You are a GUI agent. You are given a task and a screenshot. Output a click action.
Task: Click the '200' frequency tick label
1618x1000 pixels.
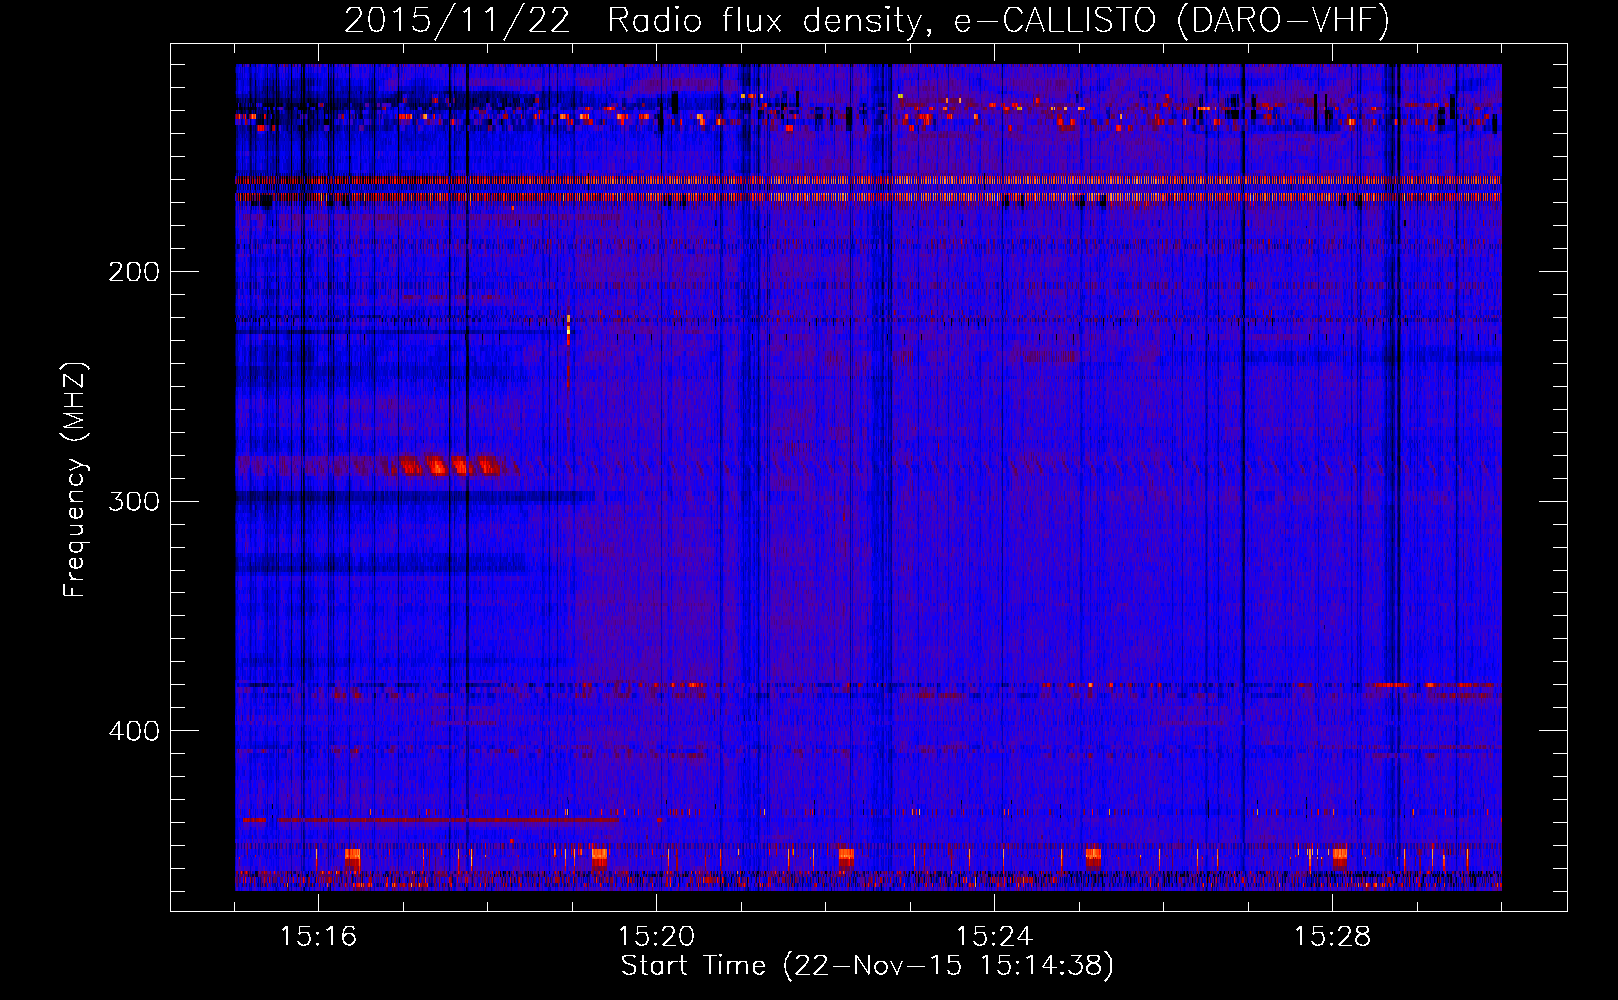(134, 272)
